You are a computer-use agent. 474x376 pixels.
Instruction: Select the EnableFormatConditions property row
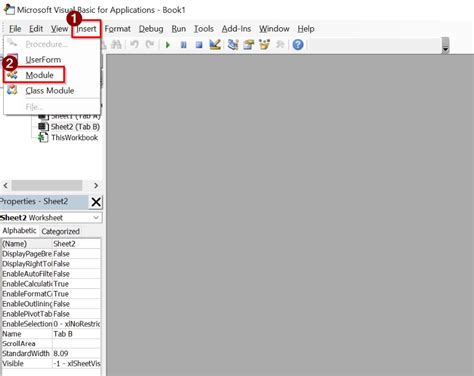[x=51, y=294]
